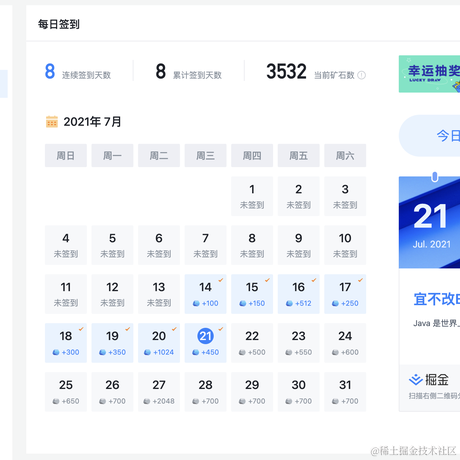This screenshot has width=460, height=460.
Task: Select day 29 with +700 reward
Action: point(252,392)
